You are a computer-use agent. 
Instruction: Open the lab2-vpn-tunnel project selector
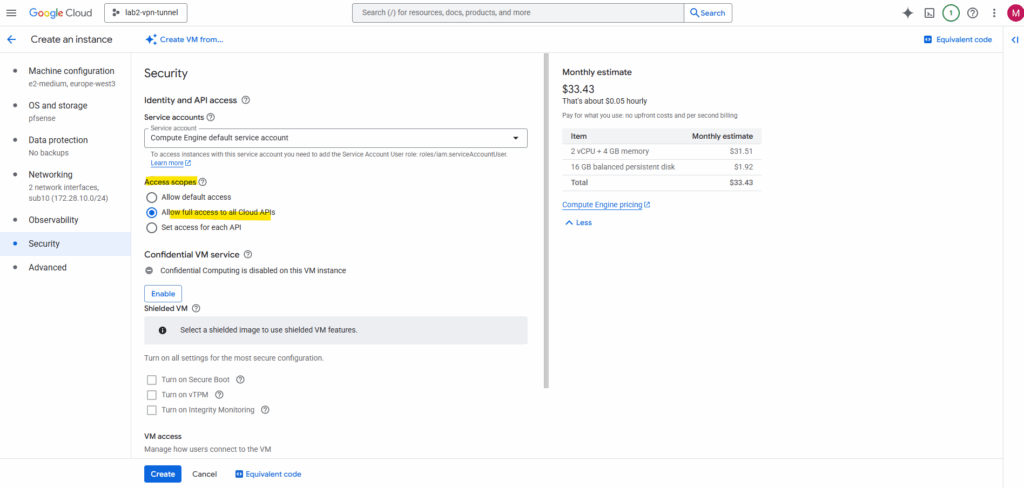[x=146, y=13]
